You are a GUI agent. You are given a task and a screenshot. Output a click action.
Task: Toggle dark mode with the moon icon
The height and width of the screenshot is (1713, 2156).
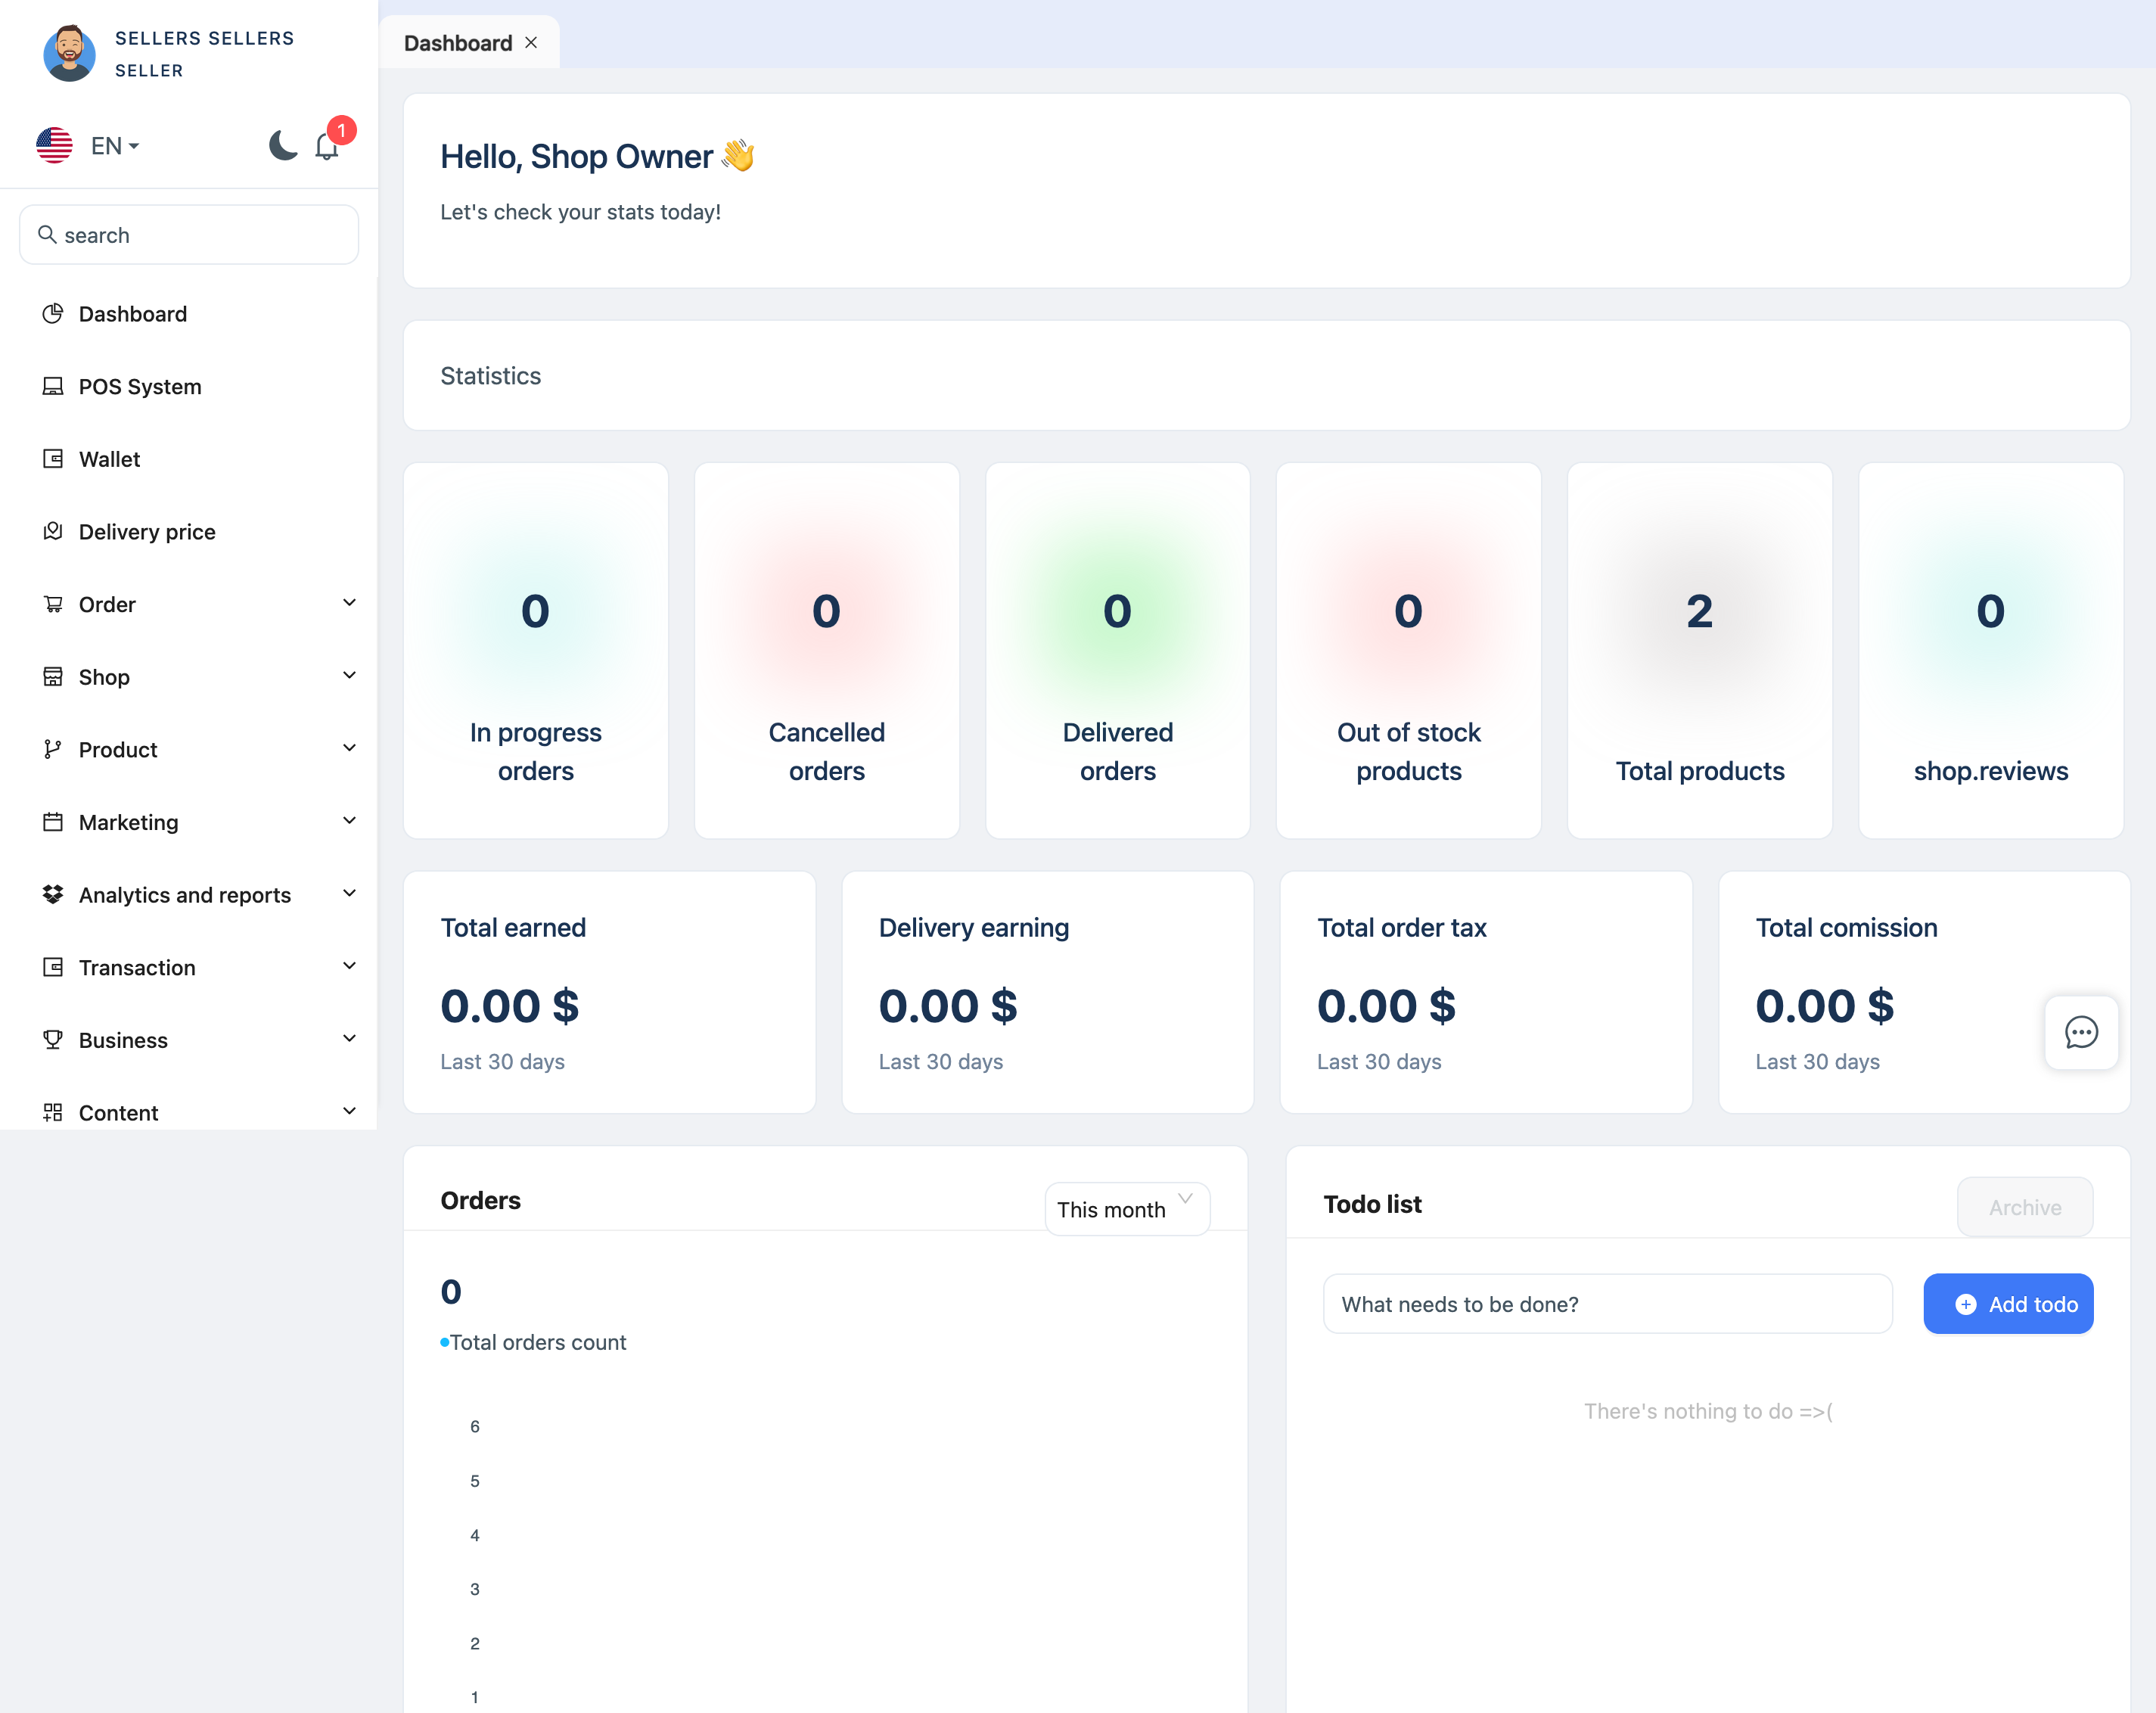pos(283,146)
